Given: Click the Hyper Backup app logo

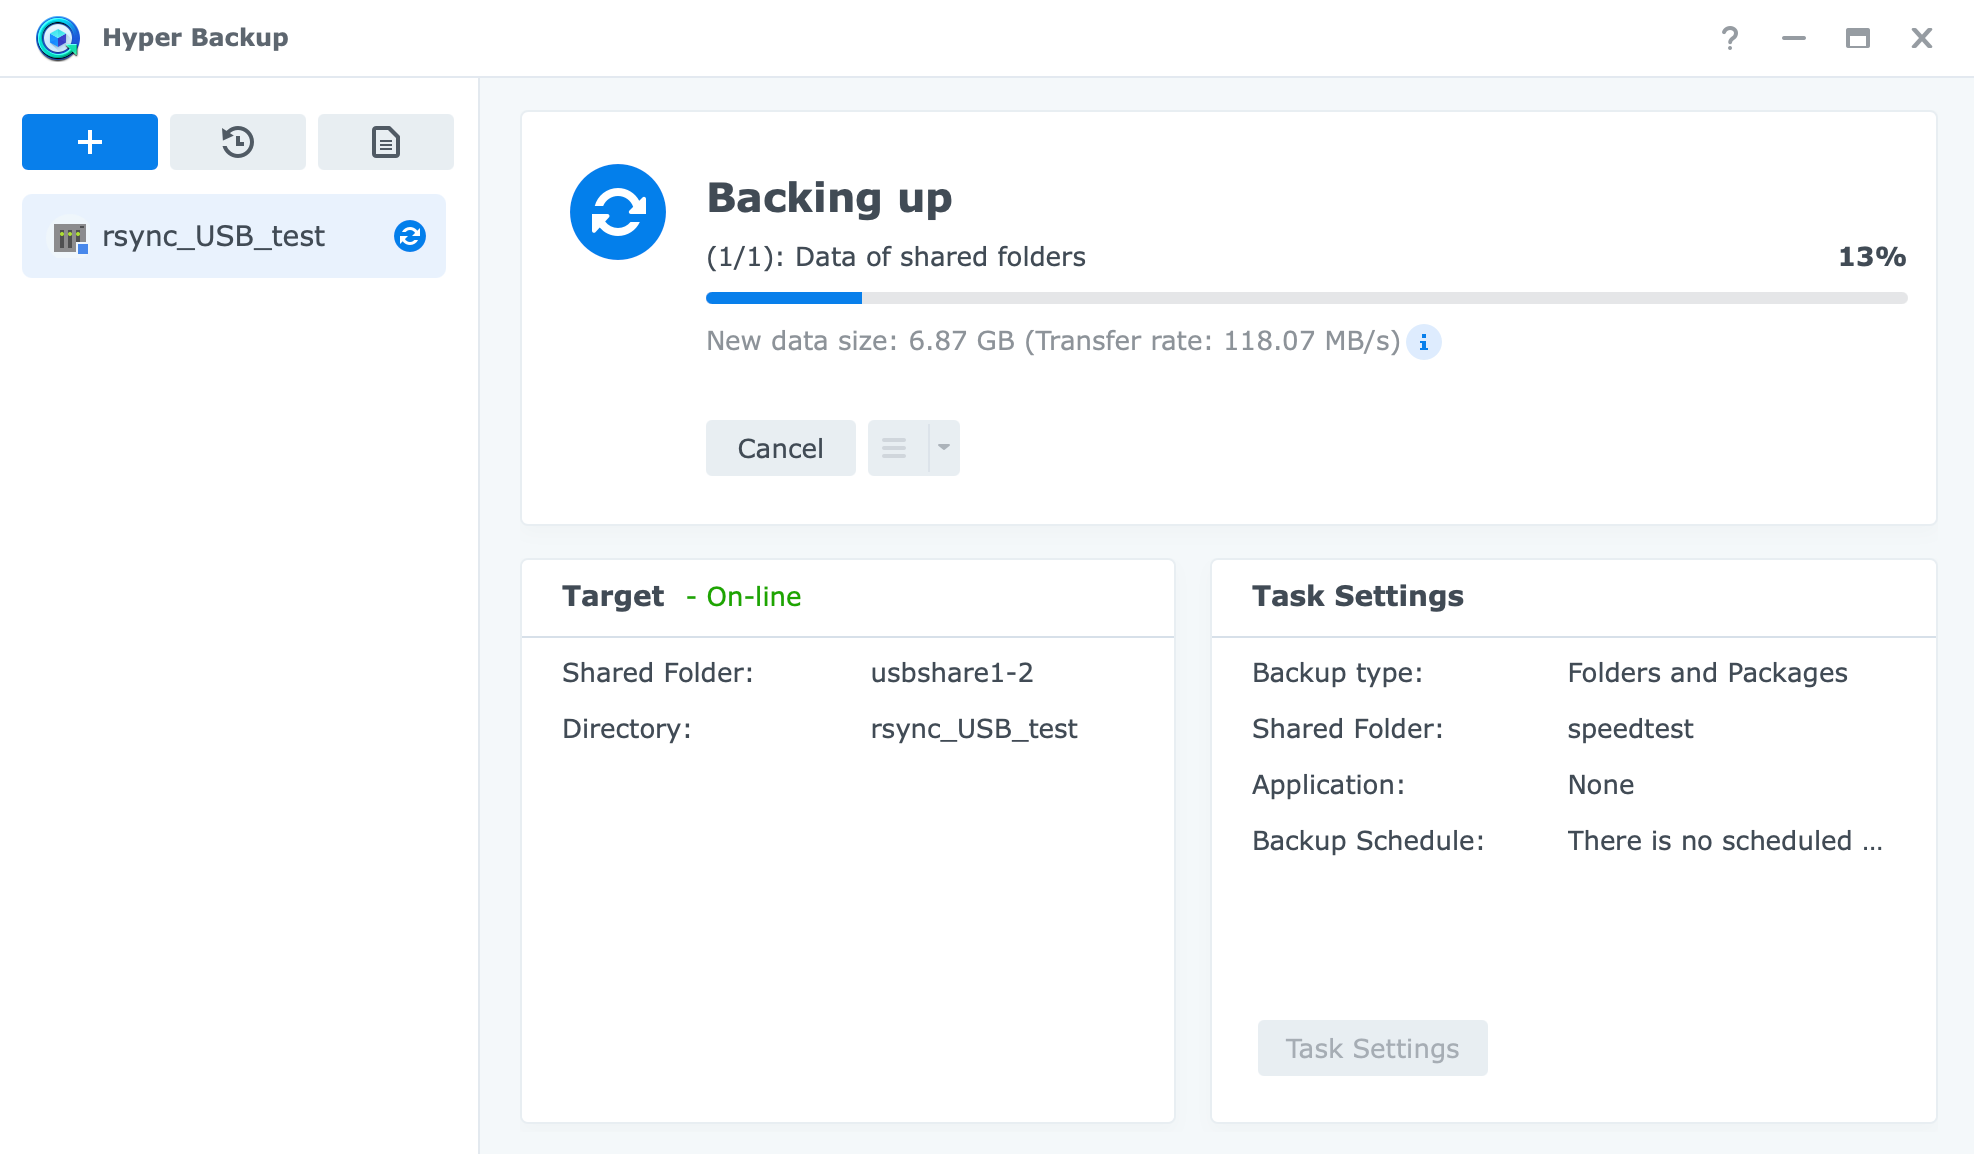Looking at the screenshot, I should click(x=58, y=38).
